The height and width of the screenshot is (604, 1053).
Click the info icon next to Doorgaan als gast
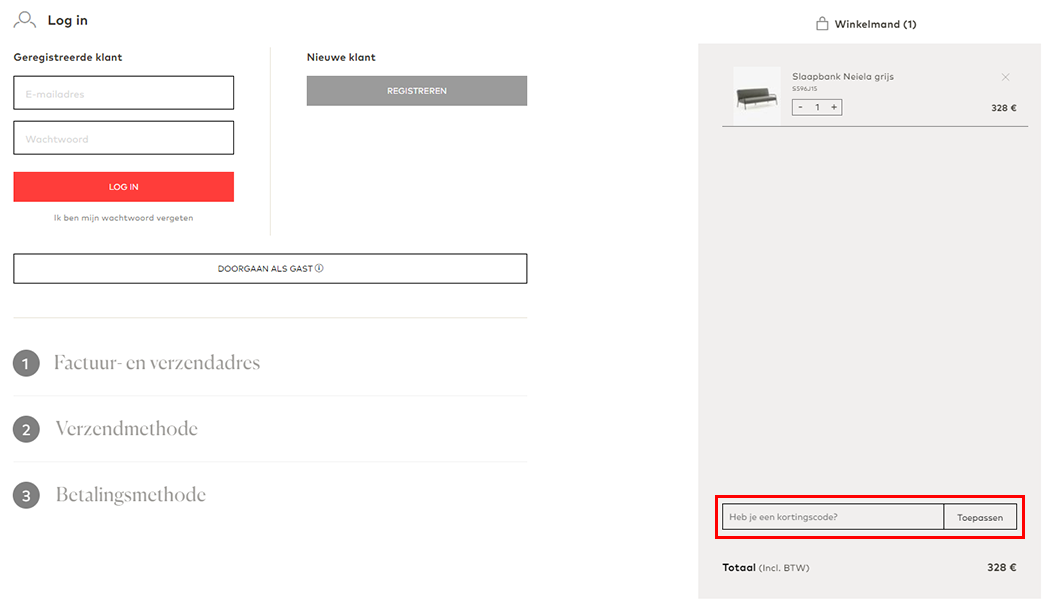(319, 268)
